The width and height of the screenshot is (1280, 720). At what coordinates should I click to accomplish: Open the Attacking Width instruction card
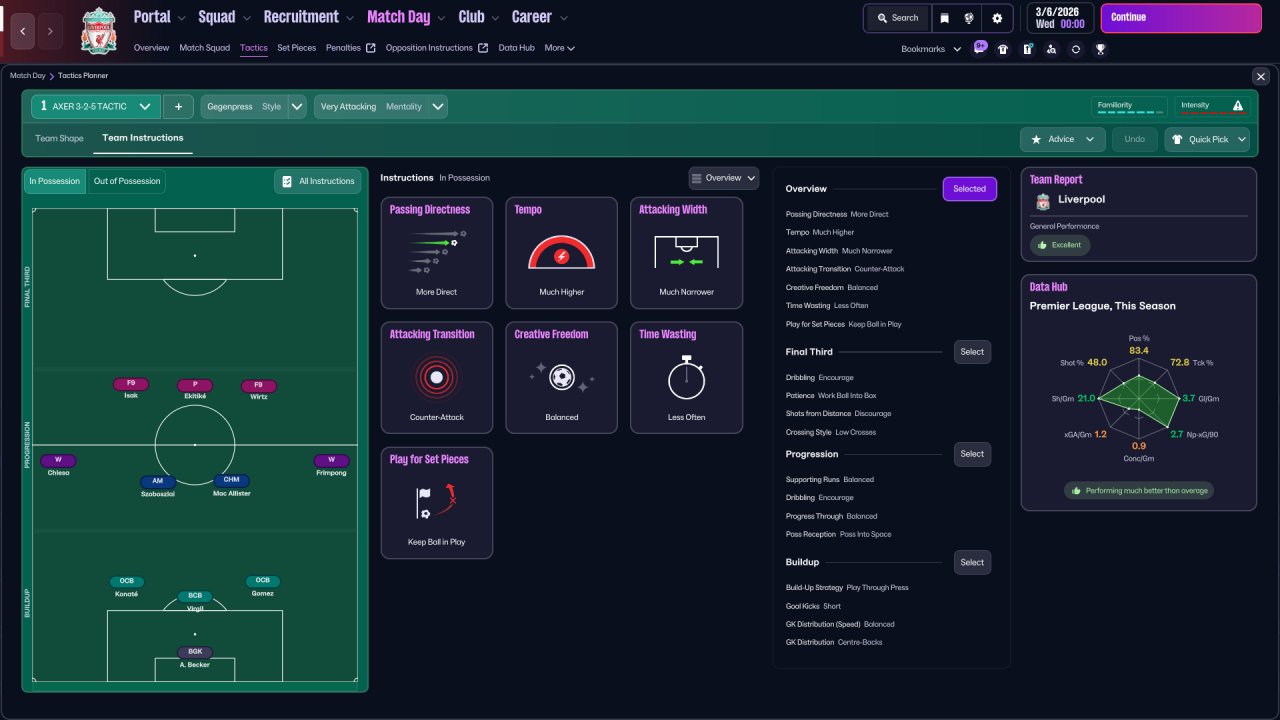point(687,253)
